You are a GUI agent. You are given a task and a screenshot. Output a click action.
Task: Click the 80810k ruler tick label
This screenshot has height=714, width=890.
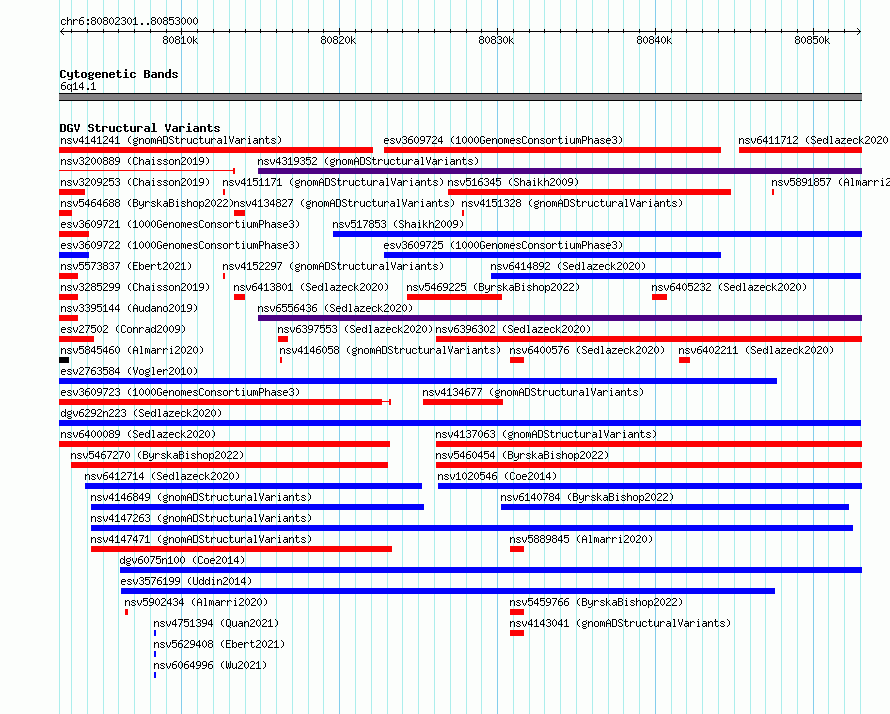pyautogui.click(x=180, y=40)
